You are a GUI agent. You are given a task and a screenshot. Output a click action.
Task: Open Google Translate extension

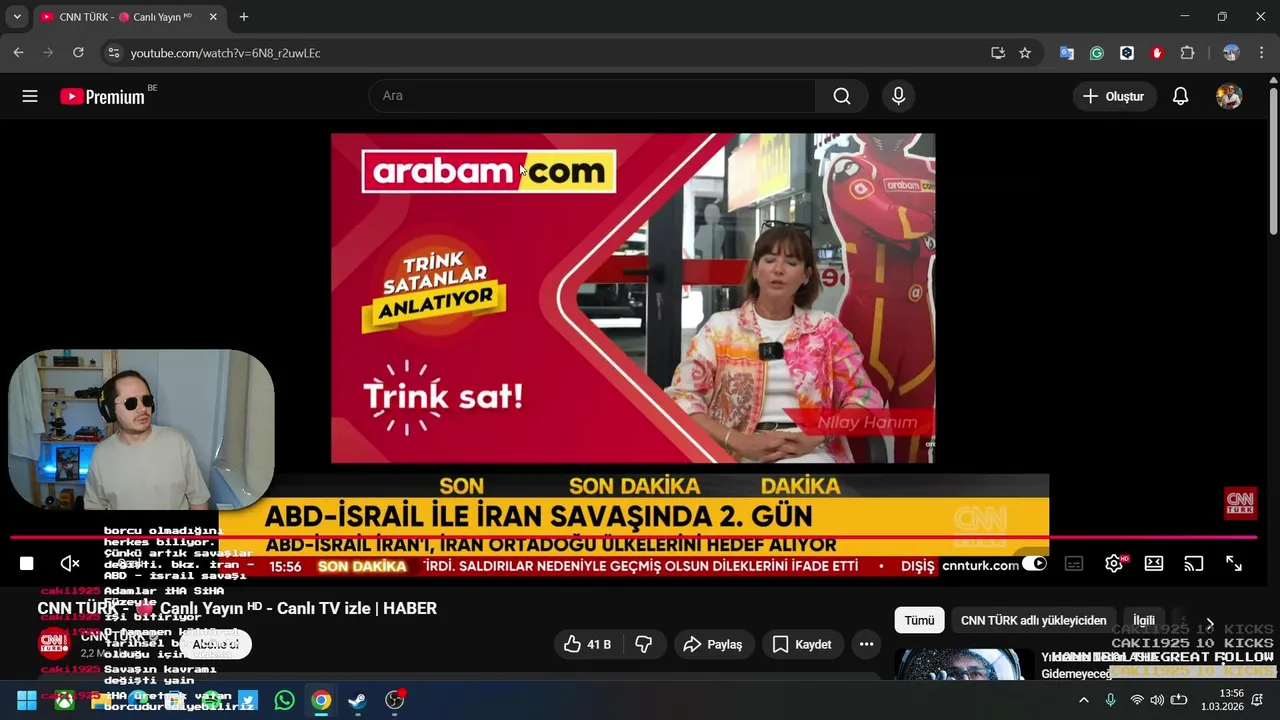click(1067, 53)
